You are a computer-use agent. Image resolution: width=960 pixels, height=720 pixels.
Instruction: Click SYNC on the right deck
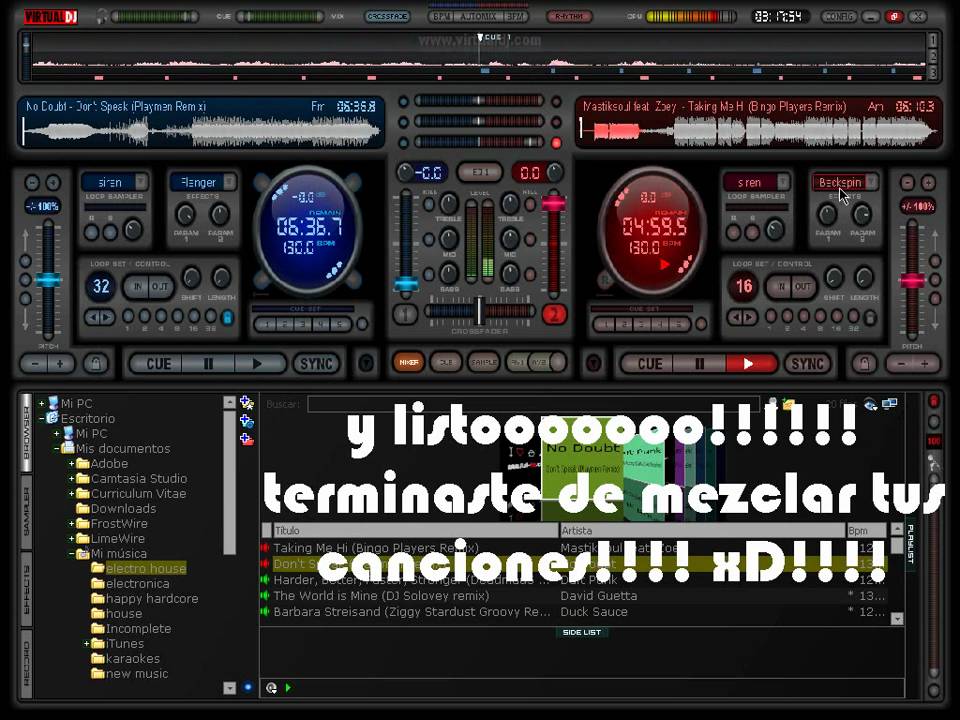click(807, 364)
